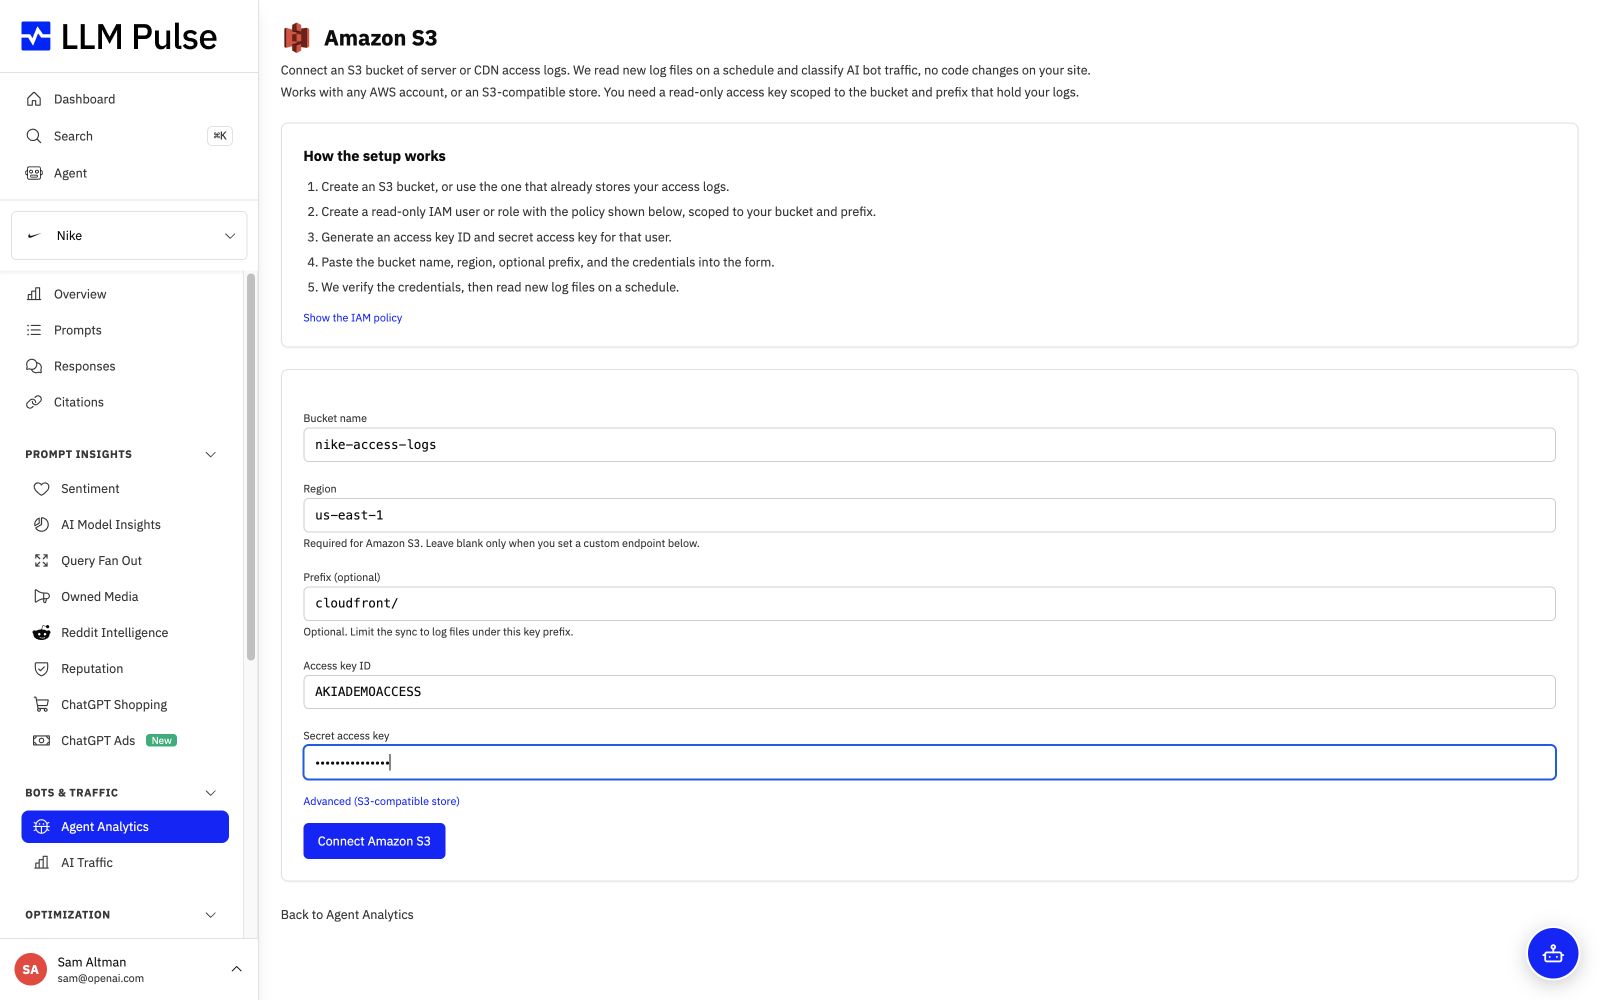Show the IAM policy
This screenshot has height=1000, width=1600.
pos(353,318)
